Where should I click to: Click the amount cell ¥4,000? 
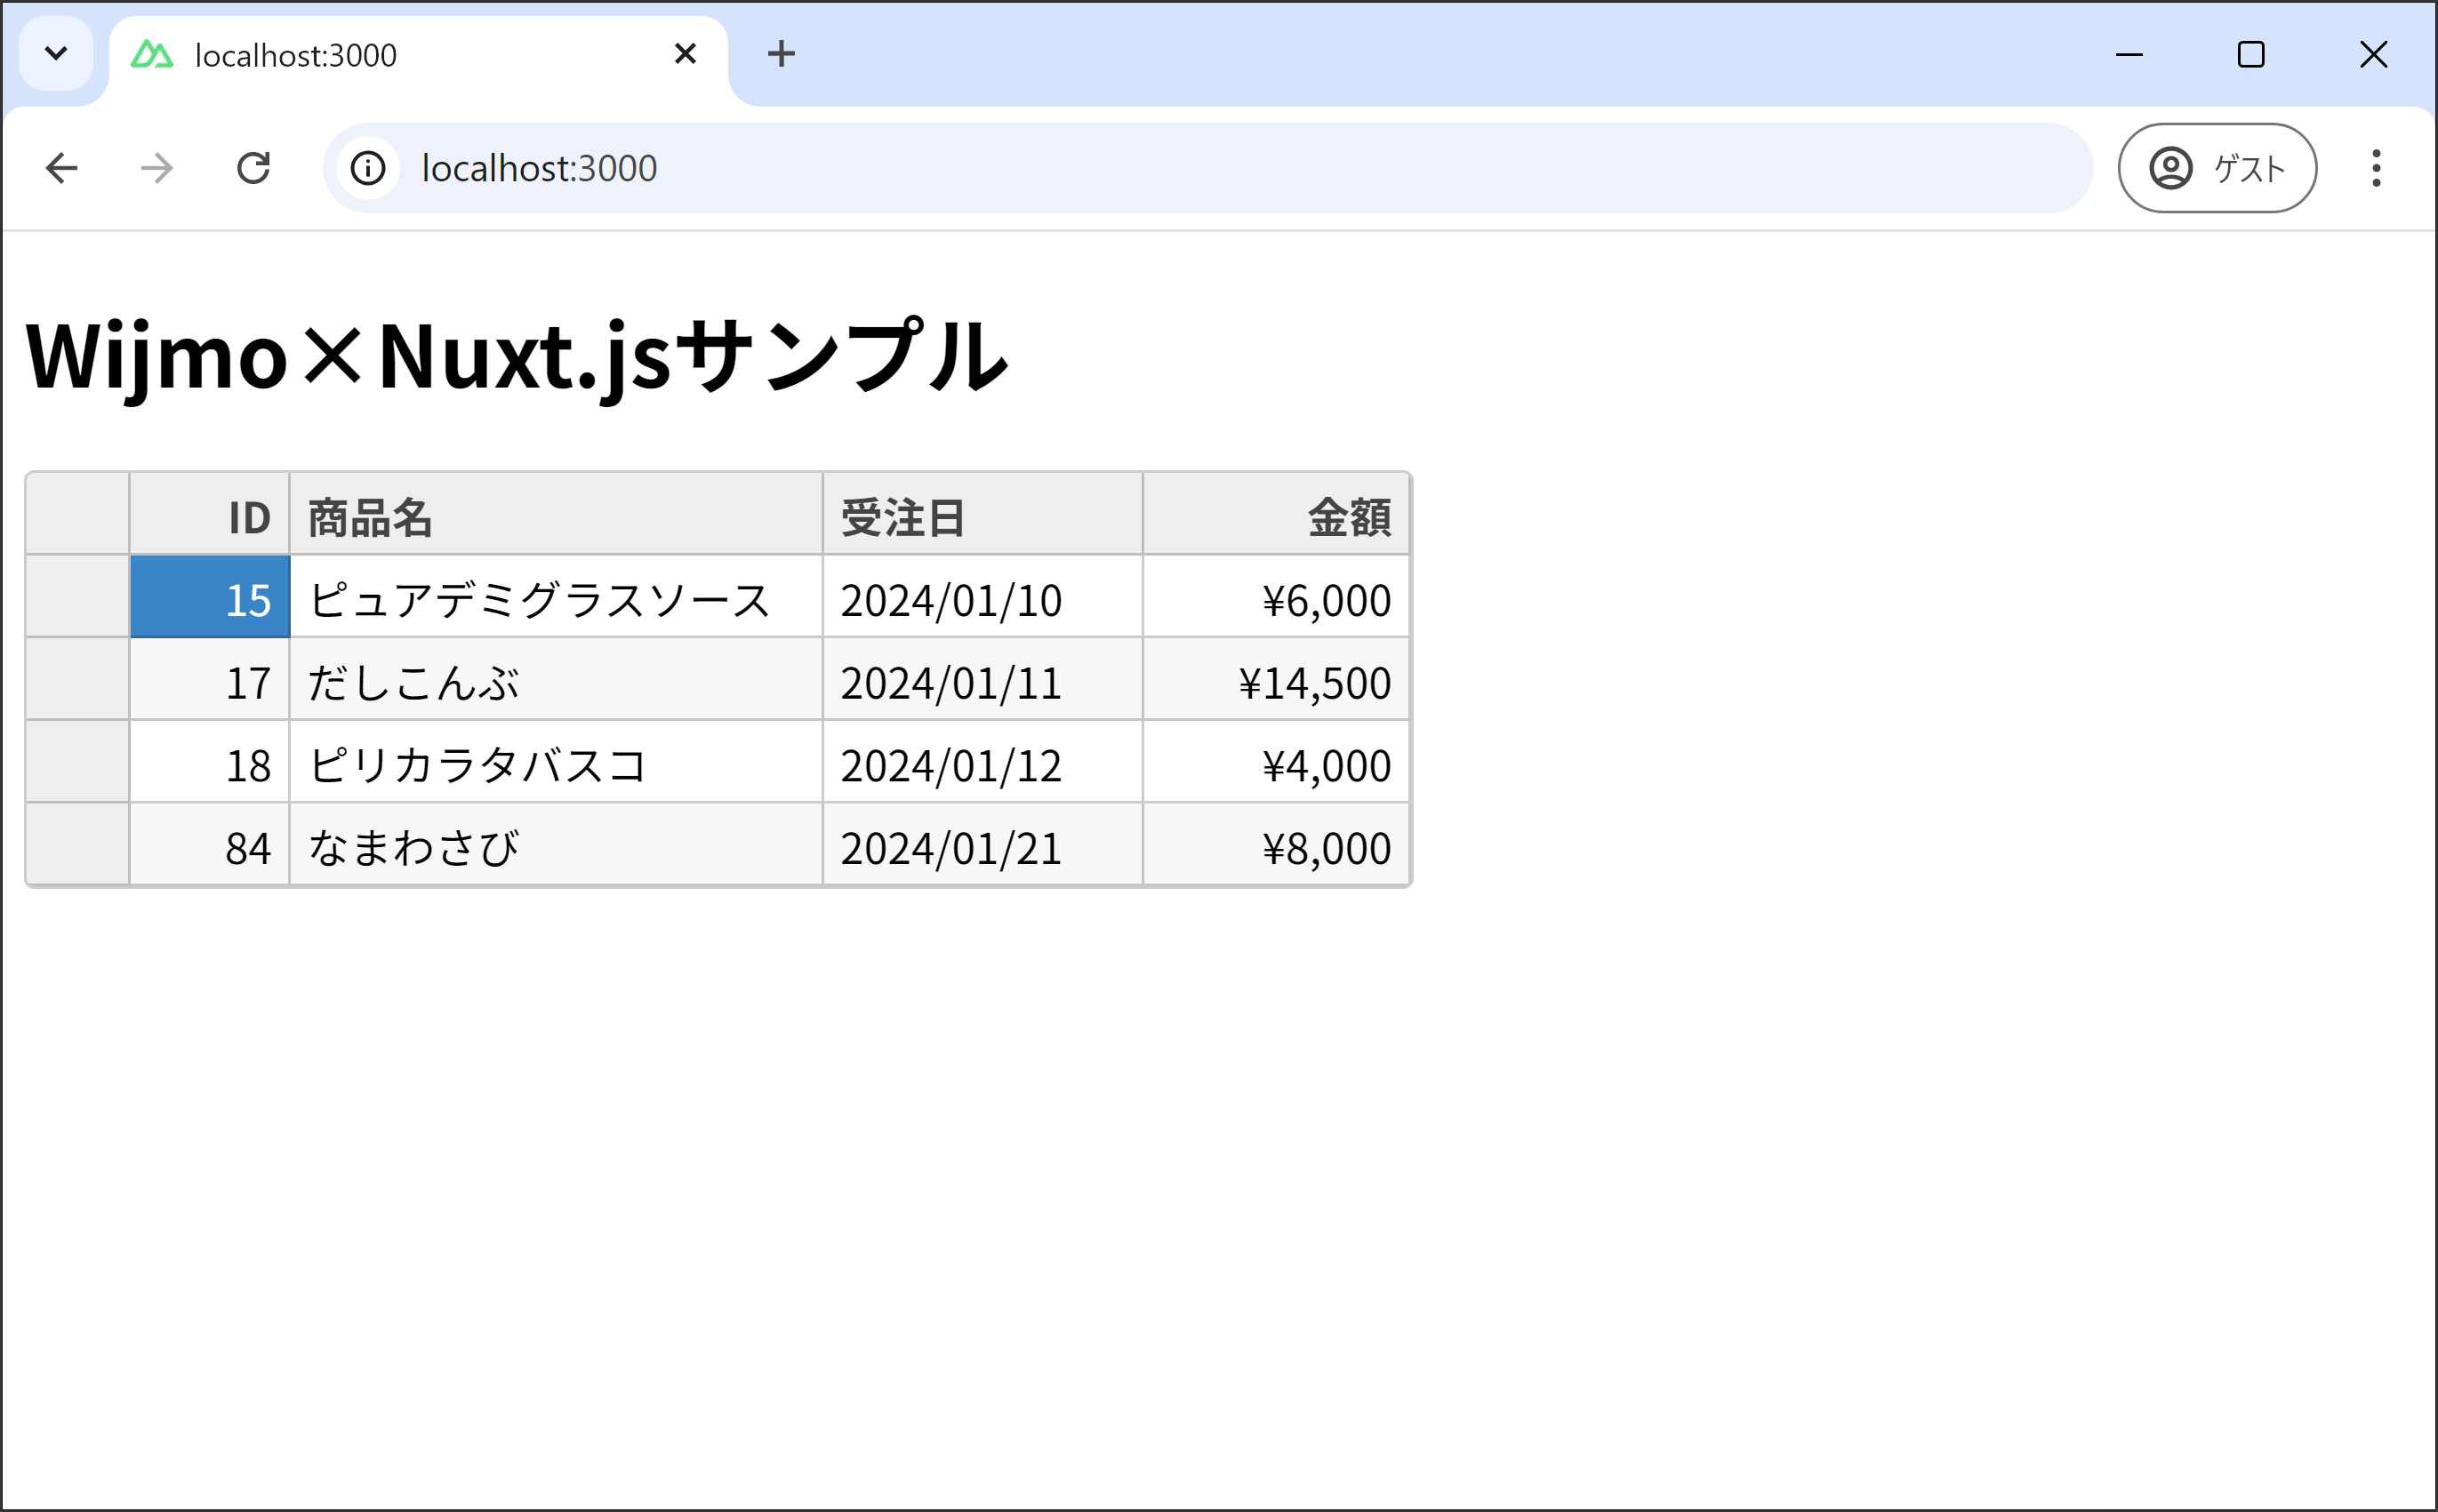[1276, 762]
